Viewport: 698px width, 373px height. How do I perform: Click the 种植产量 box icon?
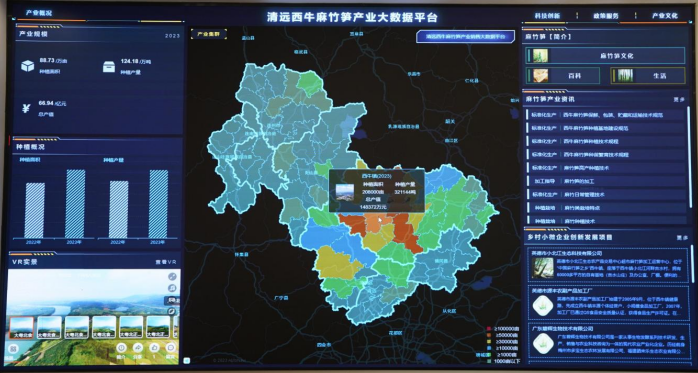coord(109,67)
